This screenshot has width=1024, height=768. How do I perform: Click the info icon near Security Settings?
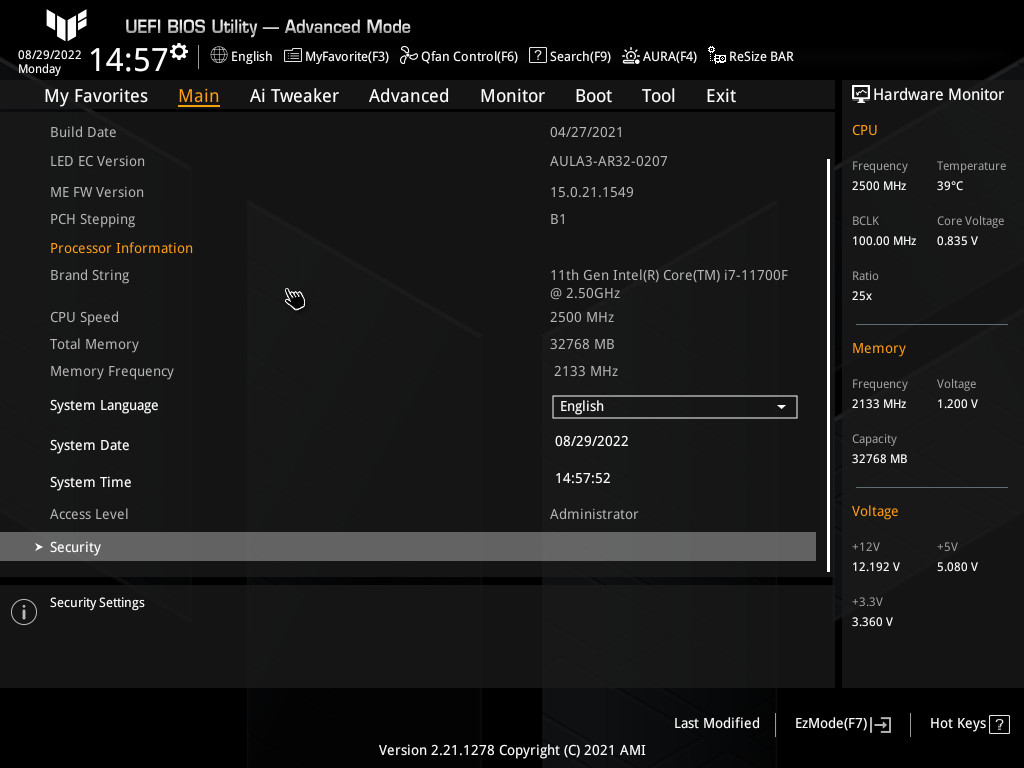pyautogui.click(x=23, y=611)
